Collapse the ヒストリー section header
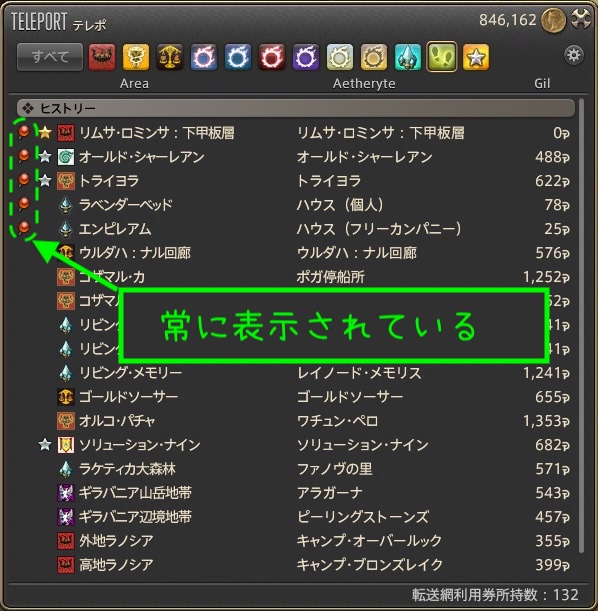598x611 pixels. 296,108
